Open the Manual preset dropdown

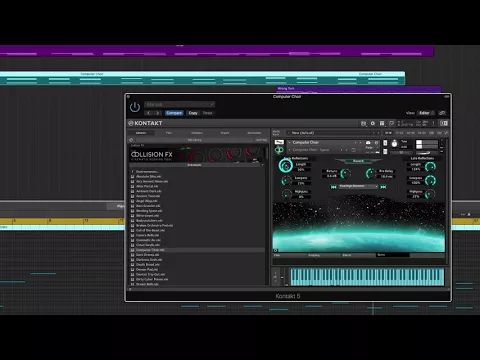[x=180, y=104]
